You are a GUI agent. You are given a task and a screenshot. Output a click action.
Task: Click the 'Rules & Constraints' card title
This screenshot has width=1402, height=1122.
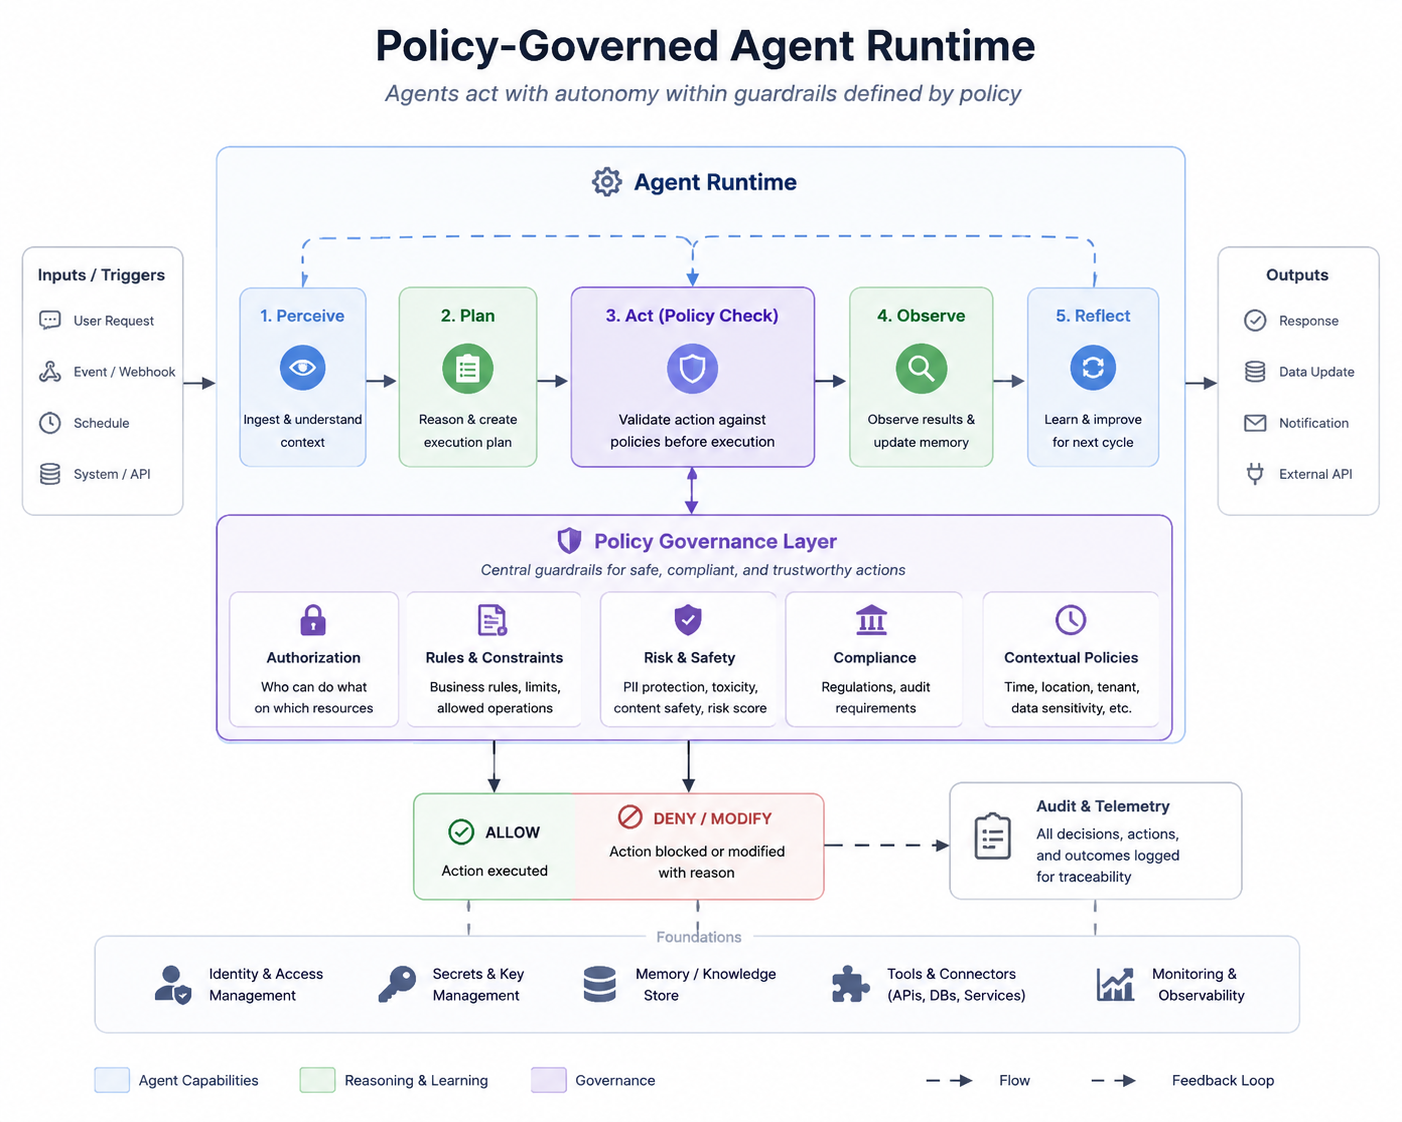[494, 658]
